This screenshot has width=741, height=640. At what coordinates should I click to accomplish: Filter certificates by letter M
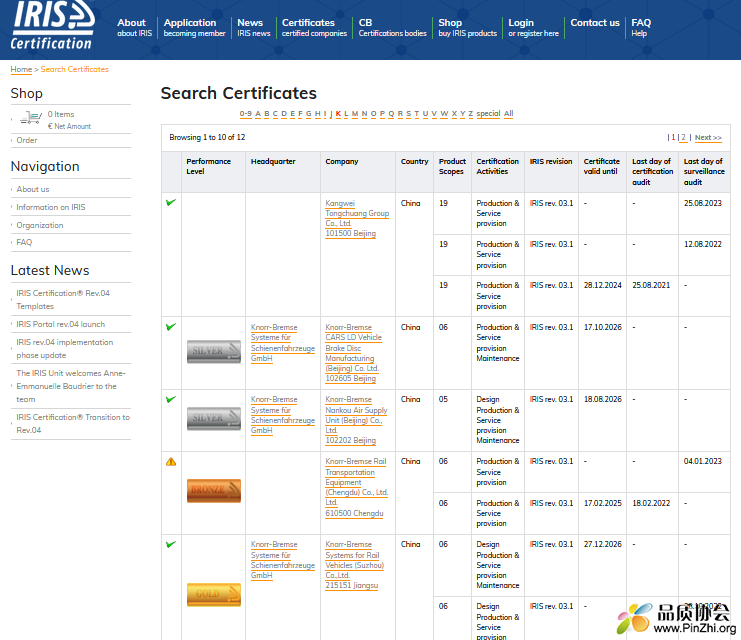[x=355, y=113]
